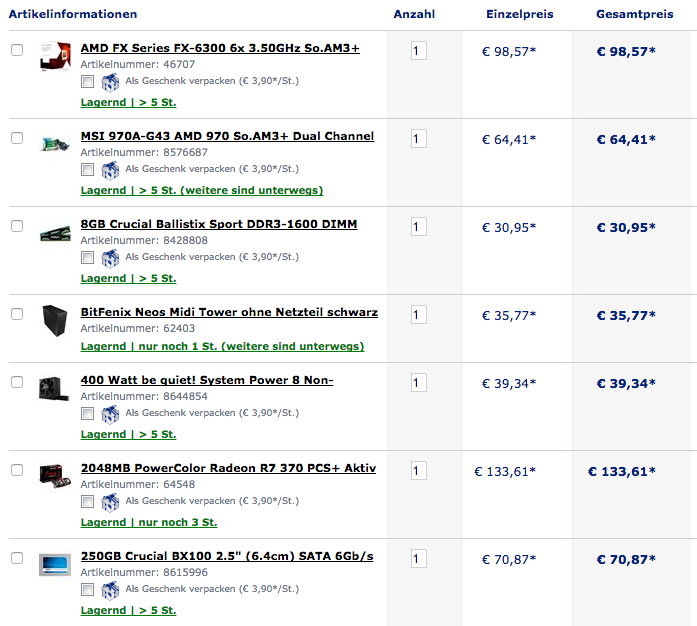The height and width of the screenshot is (626, 697).
Task: Select the 8GB Crucial Ballistix row checkbox
Action: [17, 226]
